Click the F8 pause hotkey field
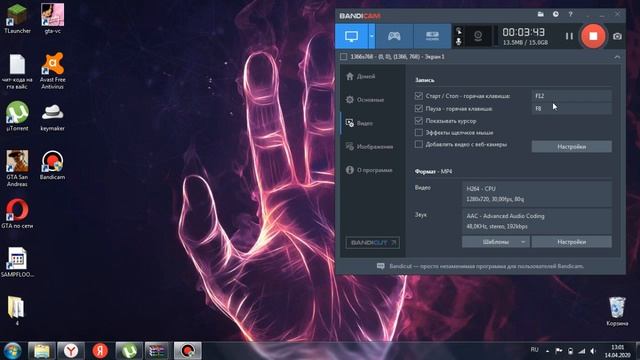Image resolution: width=640 pixels, height=360 pixels. click(571, 109)
